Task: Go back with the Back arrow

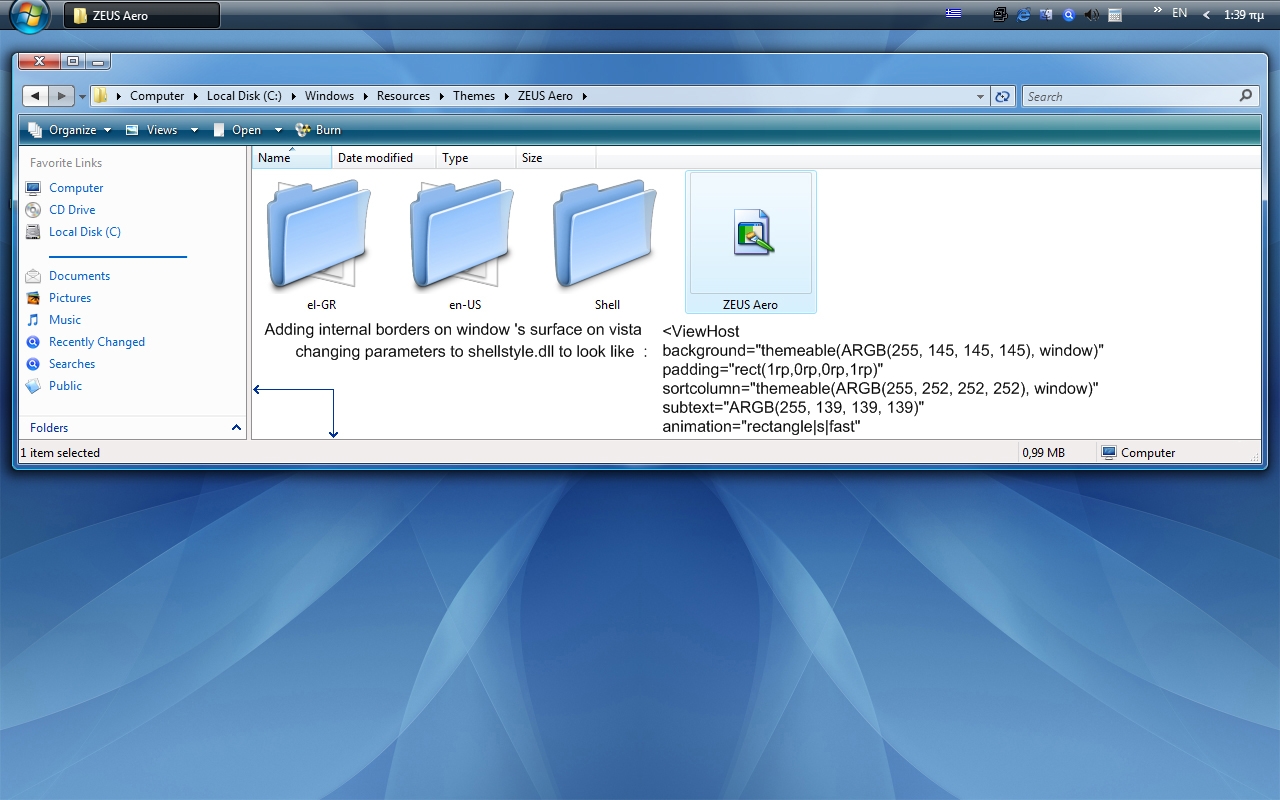Action: pos(35,96)
